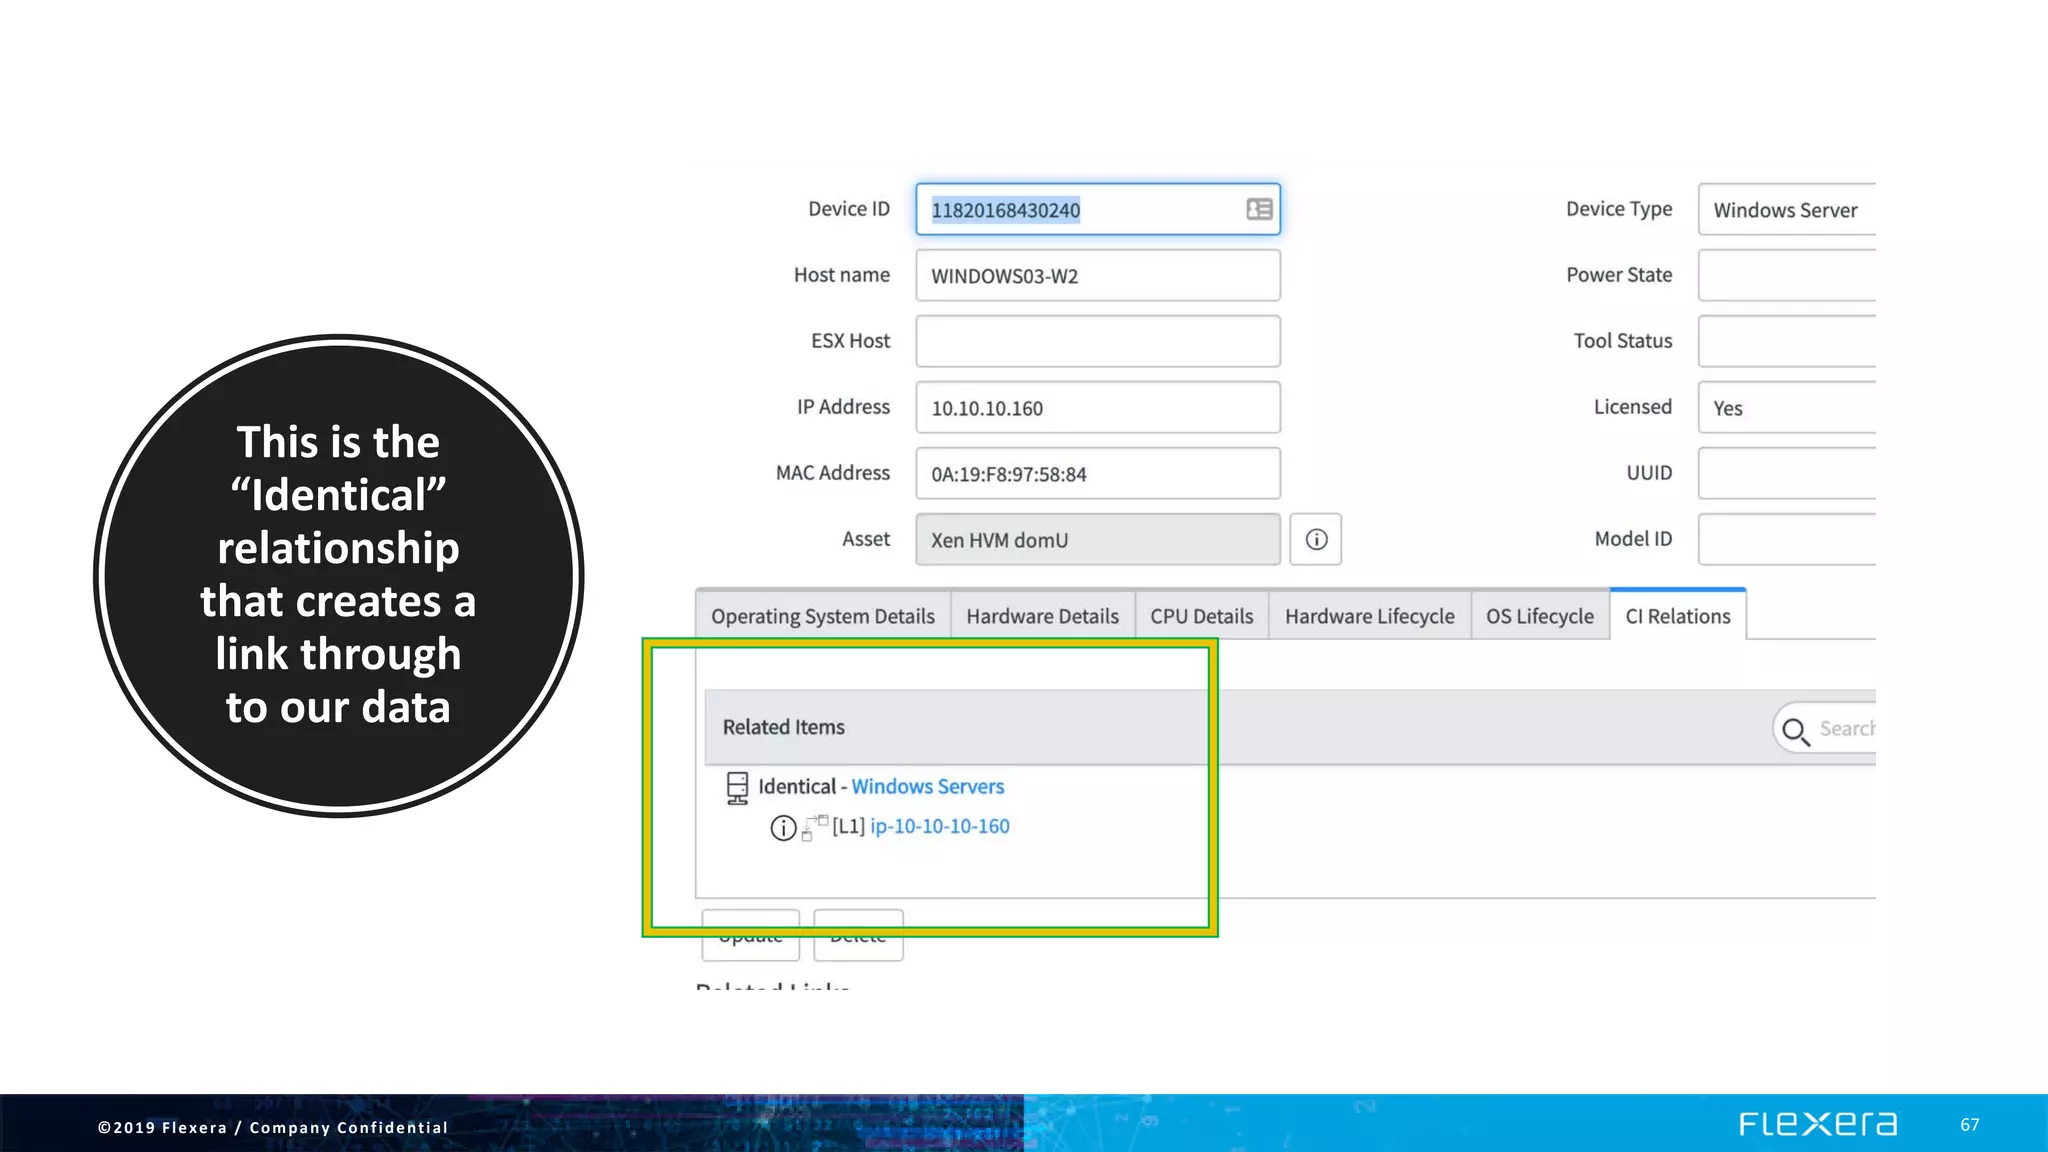This screenshot has width=2048, height=1152.
Task: Open the Licensed dropdown showing Yes
Action: pos(1786,408)
